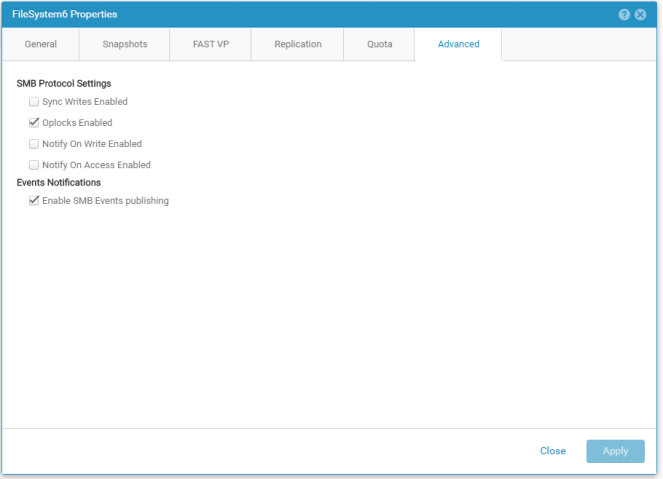Screen dimensions: 663x479
Task: Open the Snapshots tab
Action: point(125,44)
